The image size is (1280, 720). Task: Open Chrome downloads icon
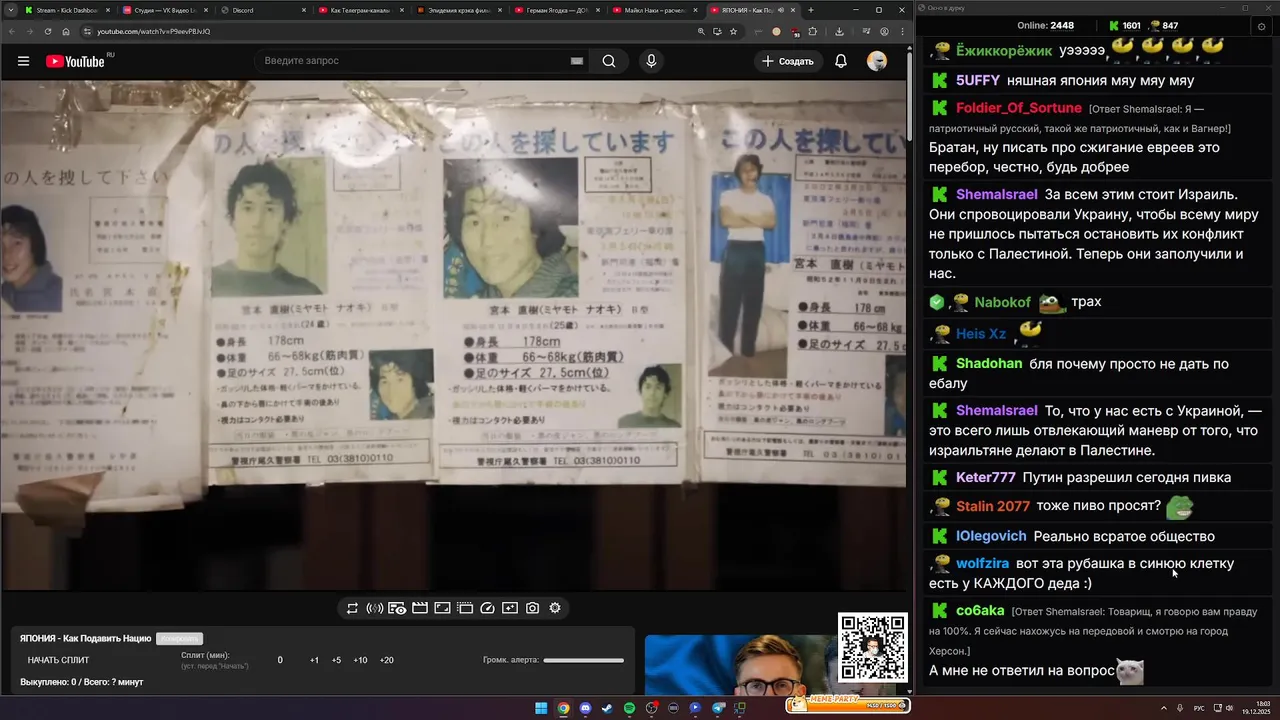coord(837,31)
